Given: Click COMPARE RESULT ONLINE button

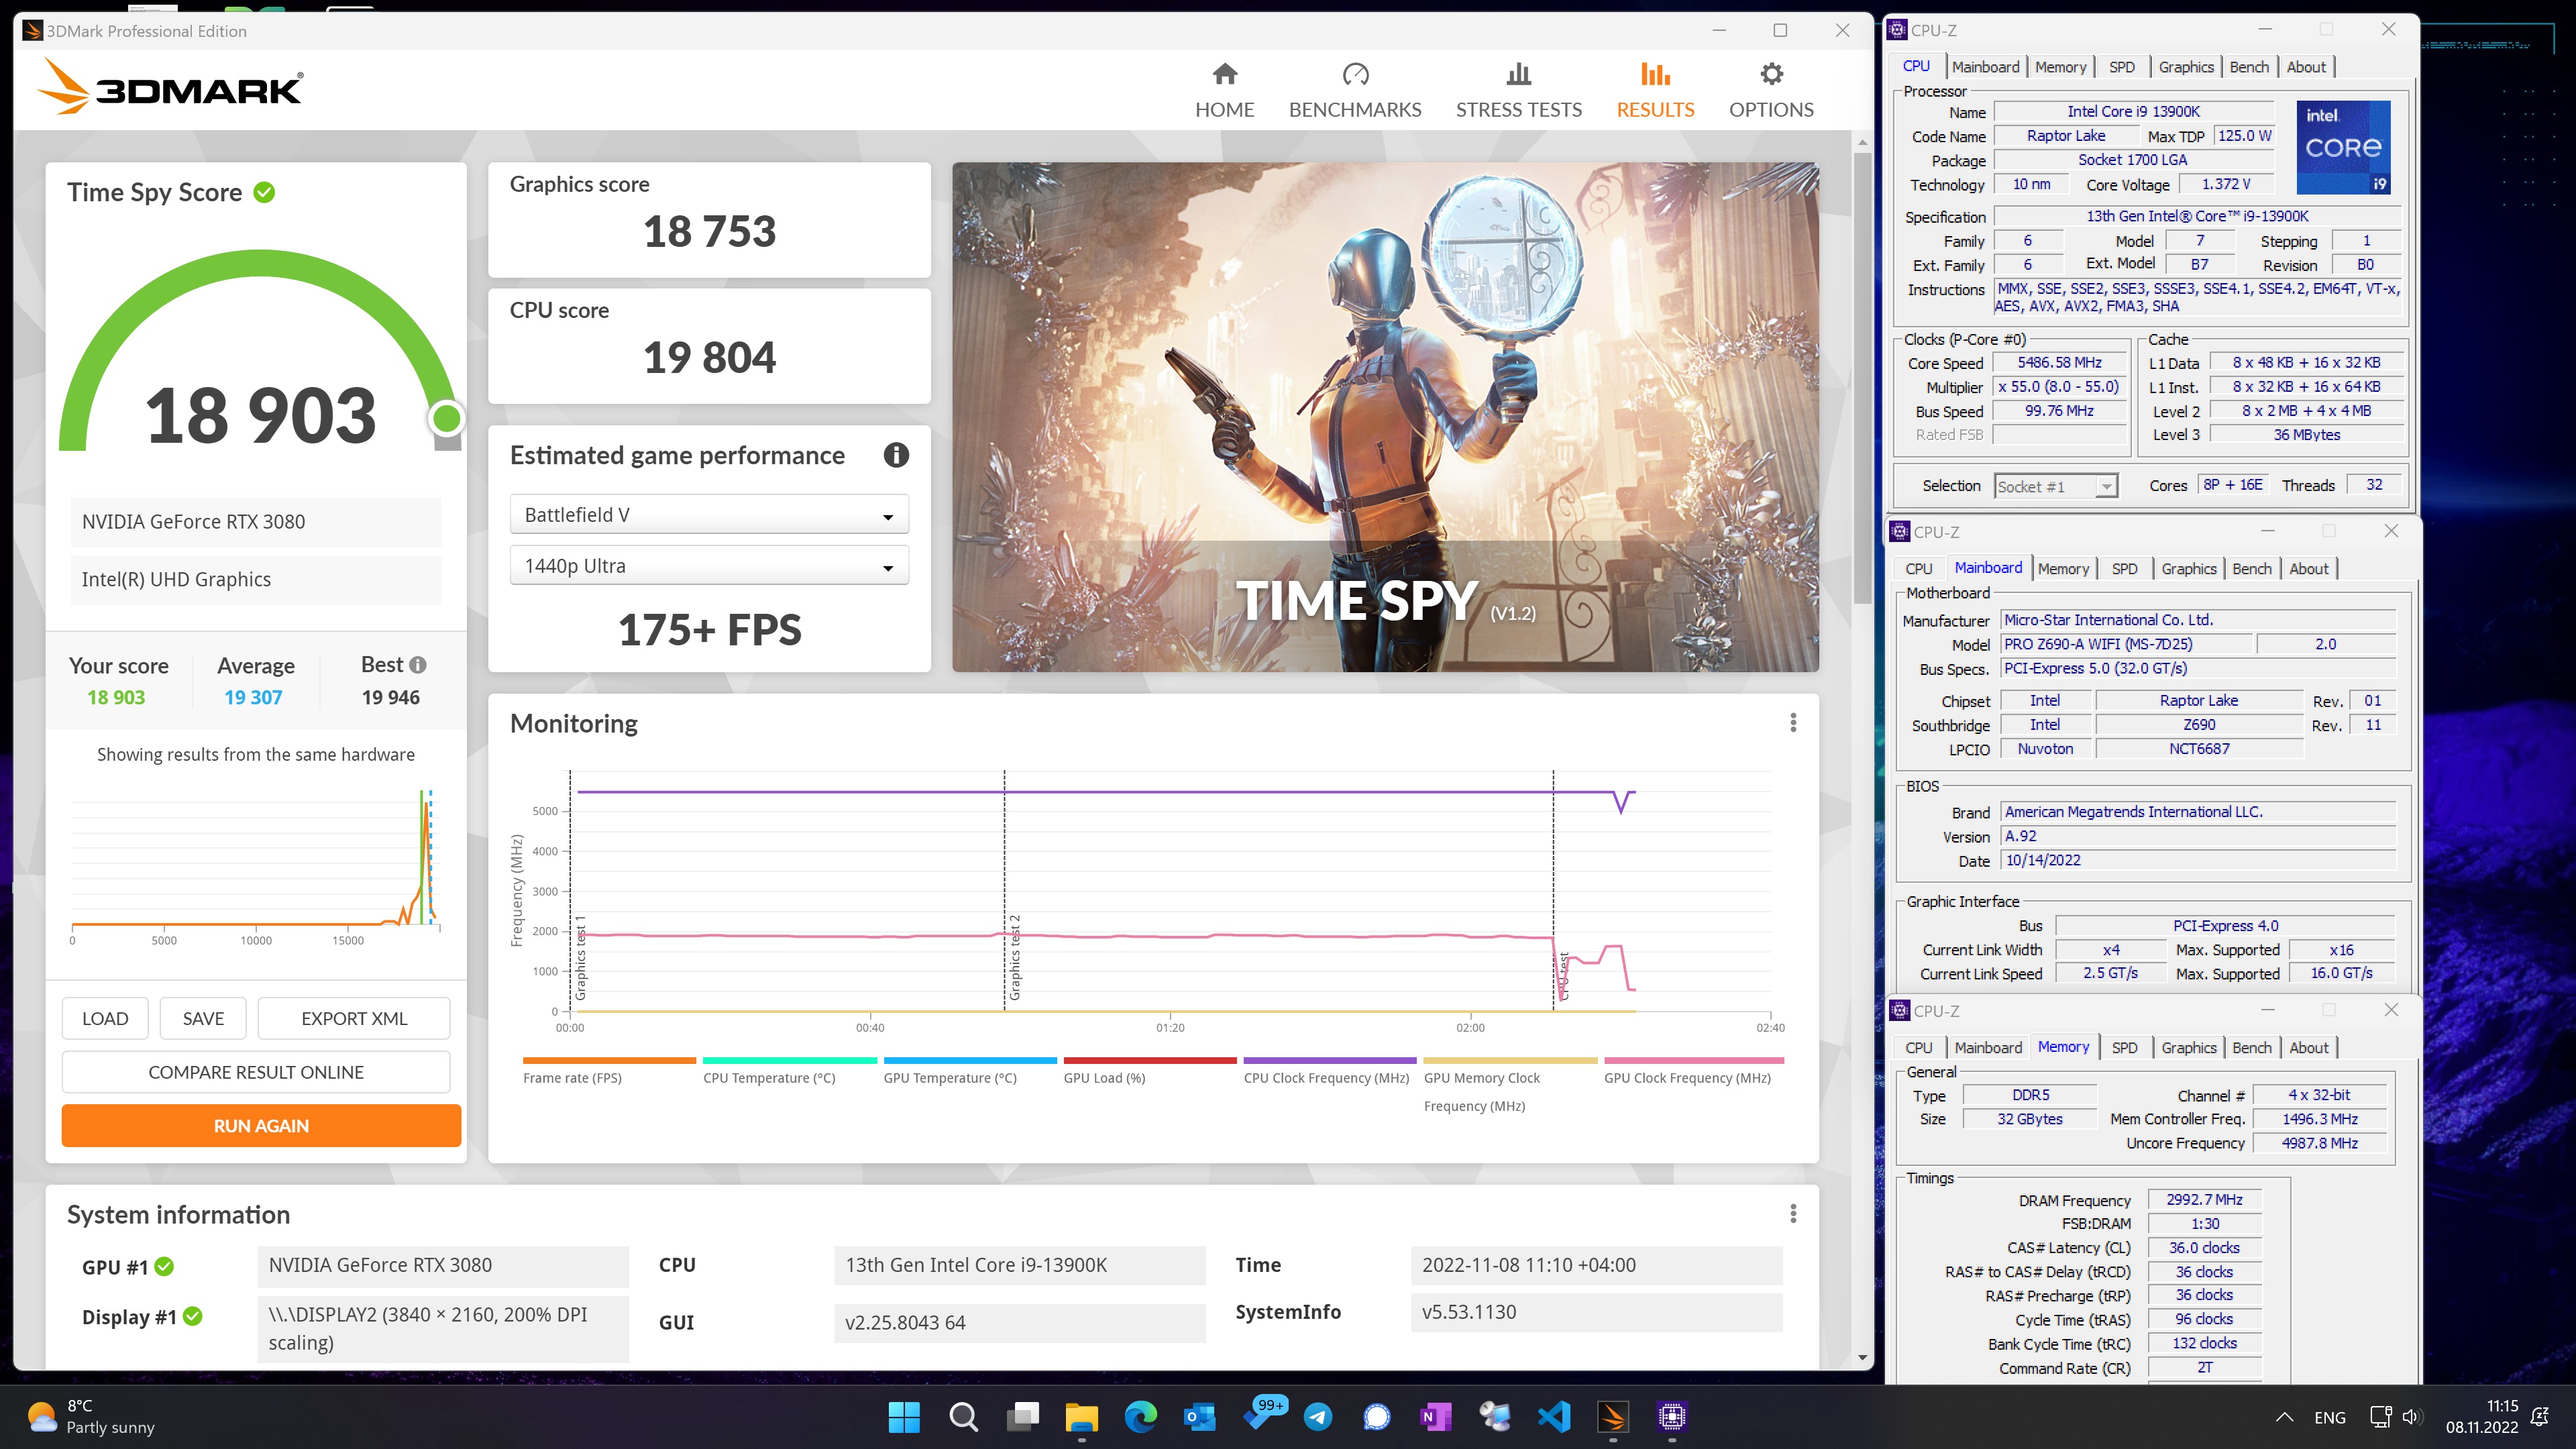Looking at the screenshot, I should [256, 1072].
